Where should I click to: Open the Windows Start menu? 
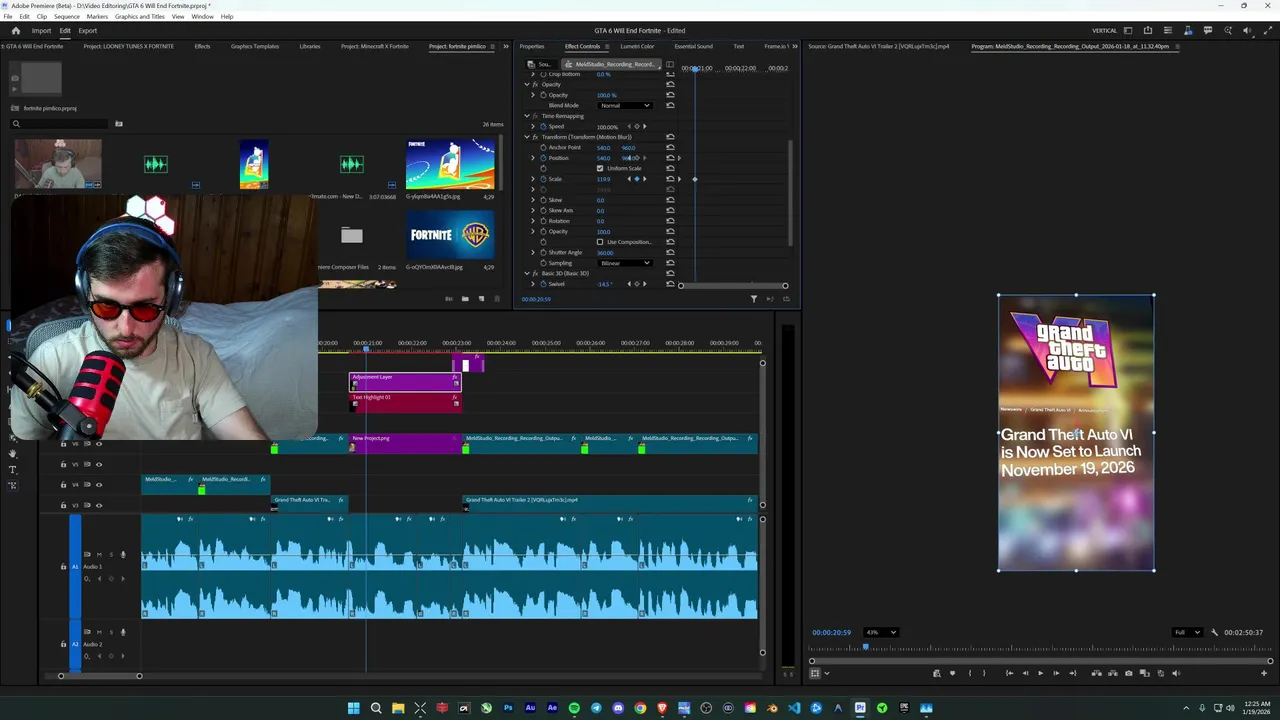tap(354, 708)
